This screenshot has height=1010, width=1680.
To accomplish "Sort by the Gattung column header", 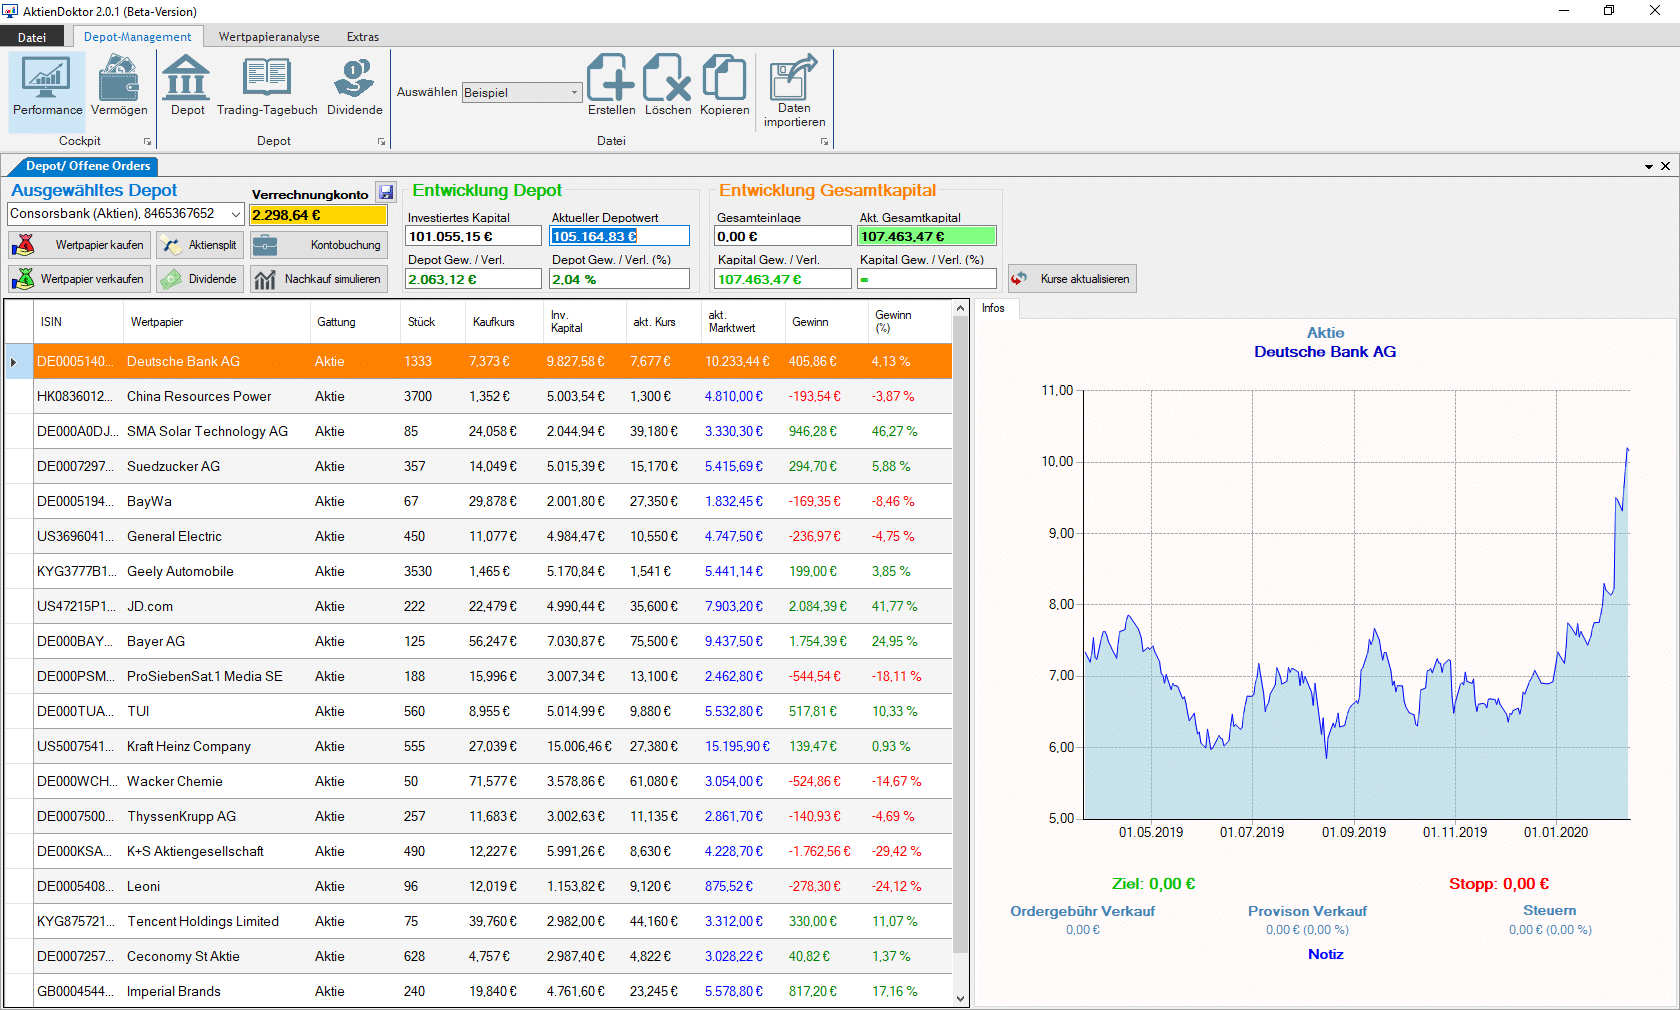I will pyautogui.click(x=355, y=322).
